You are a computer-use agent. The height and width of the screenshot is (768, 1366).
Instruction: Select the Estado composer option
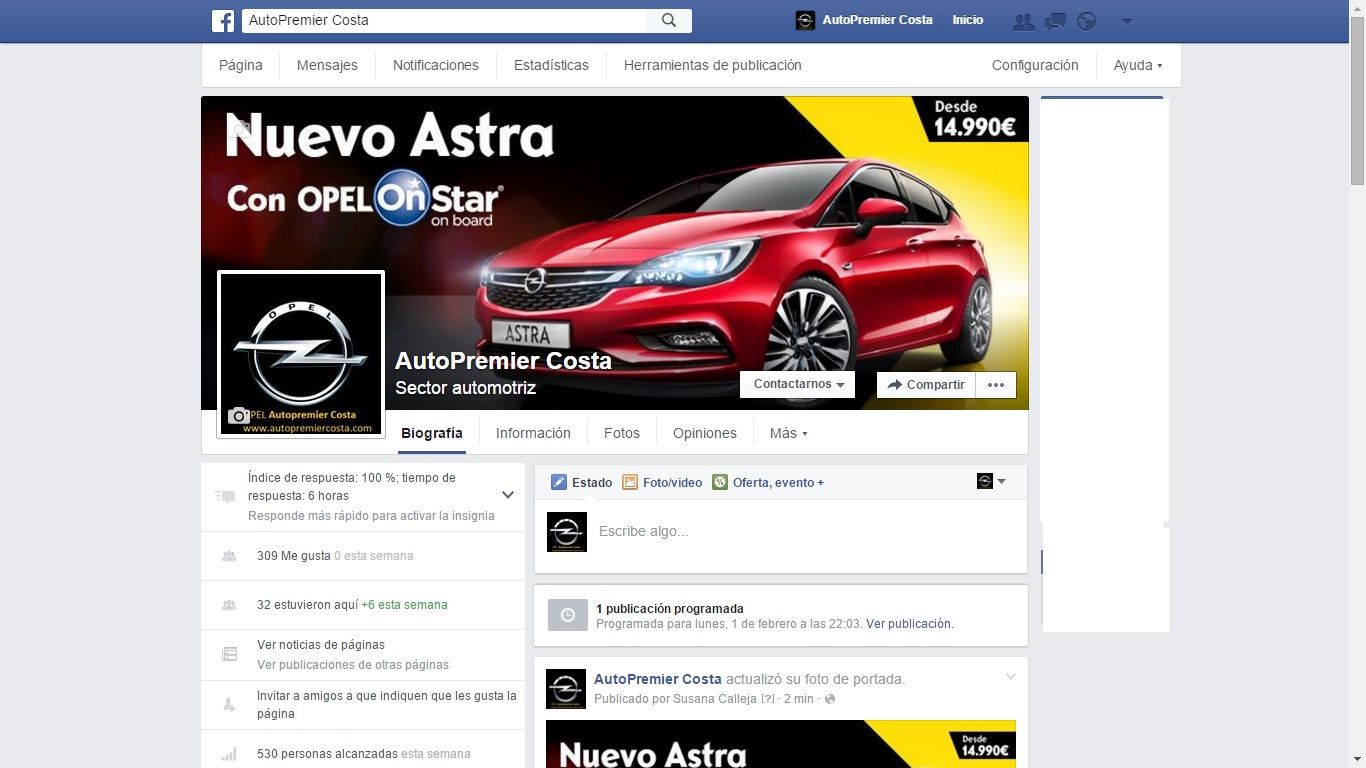(x=581, y=482)
